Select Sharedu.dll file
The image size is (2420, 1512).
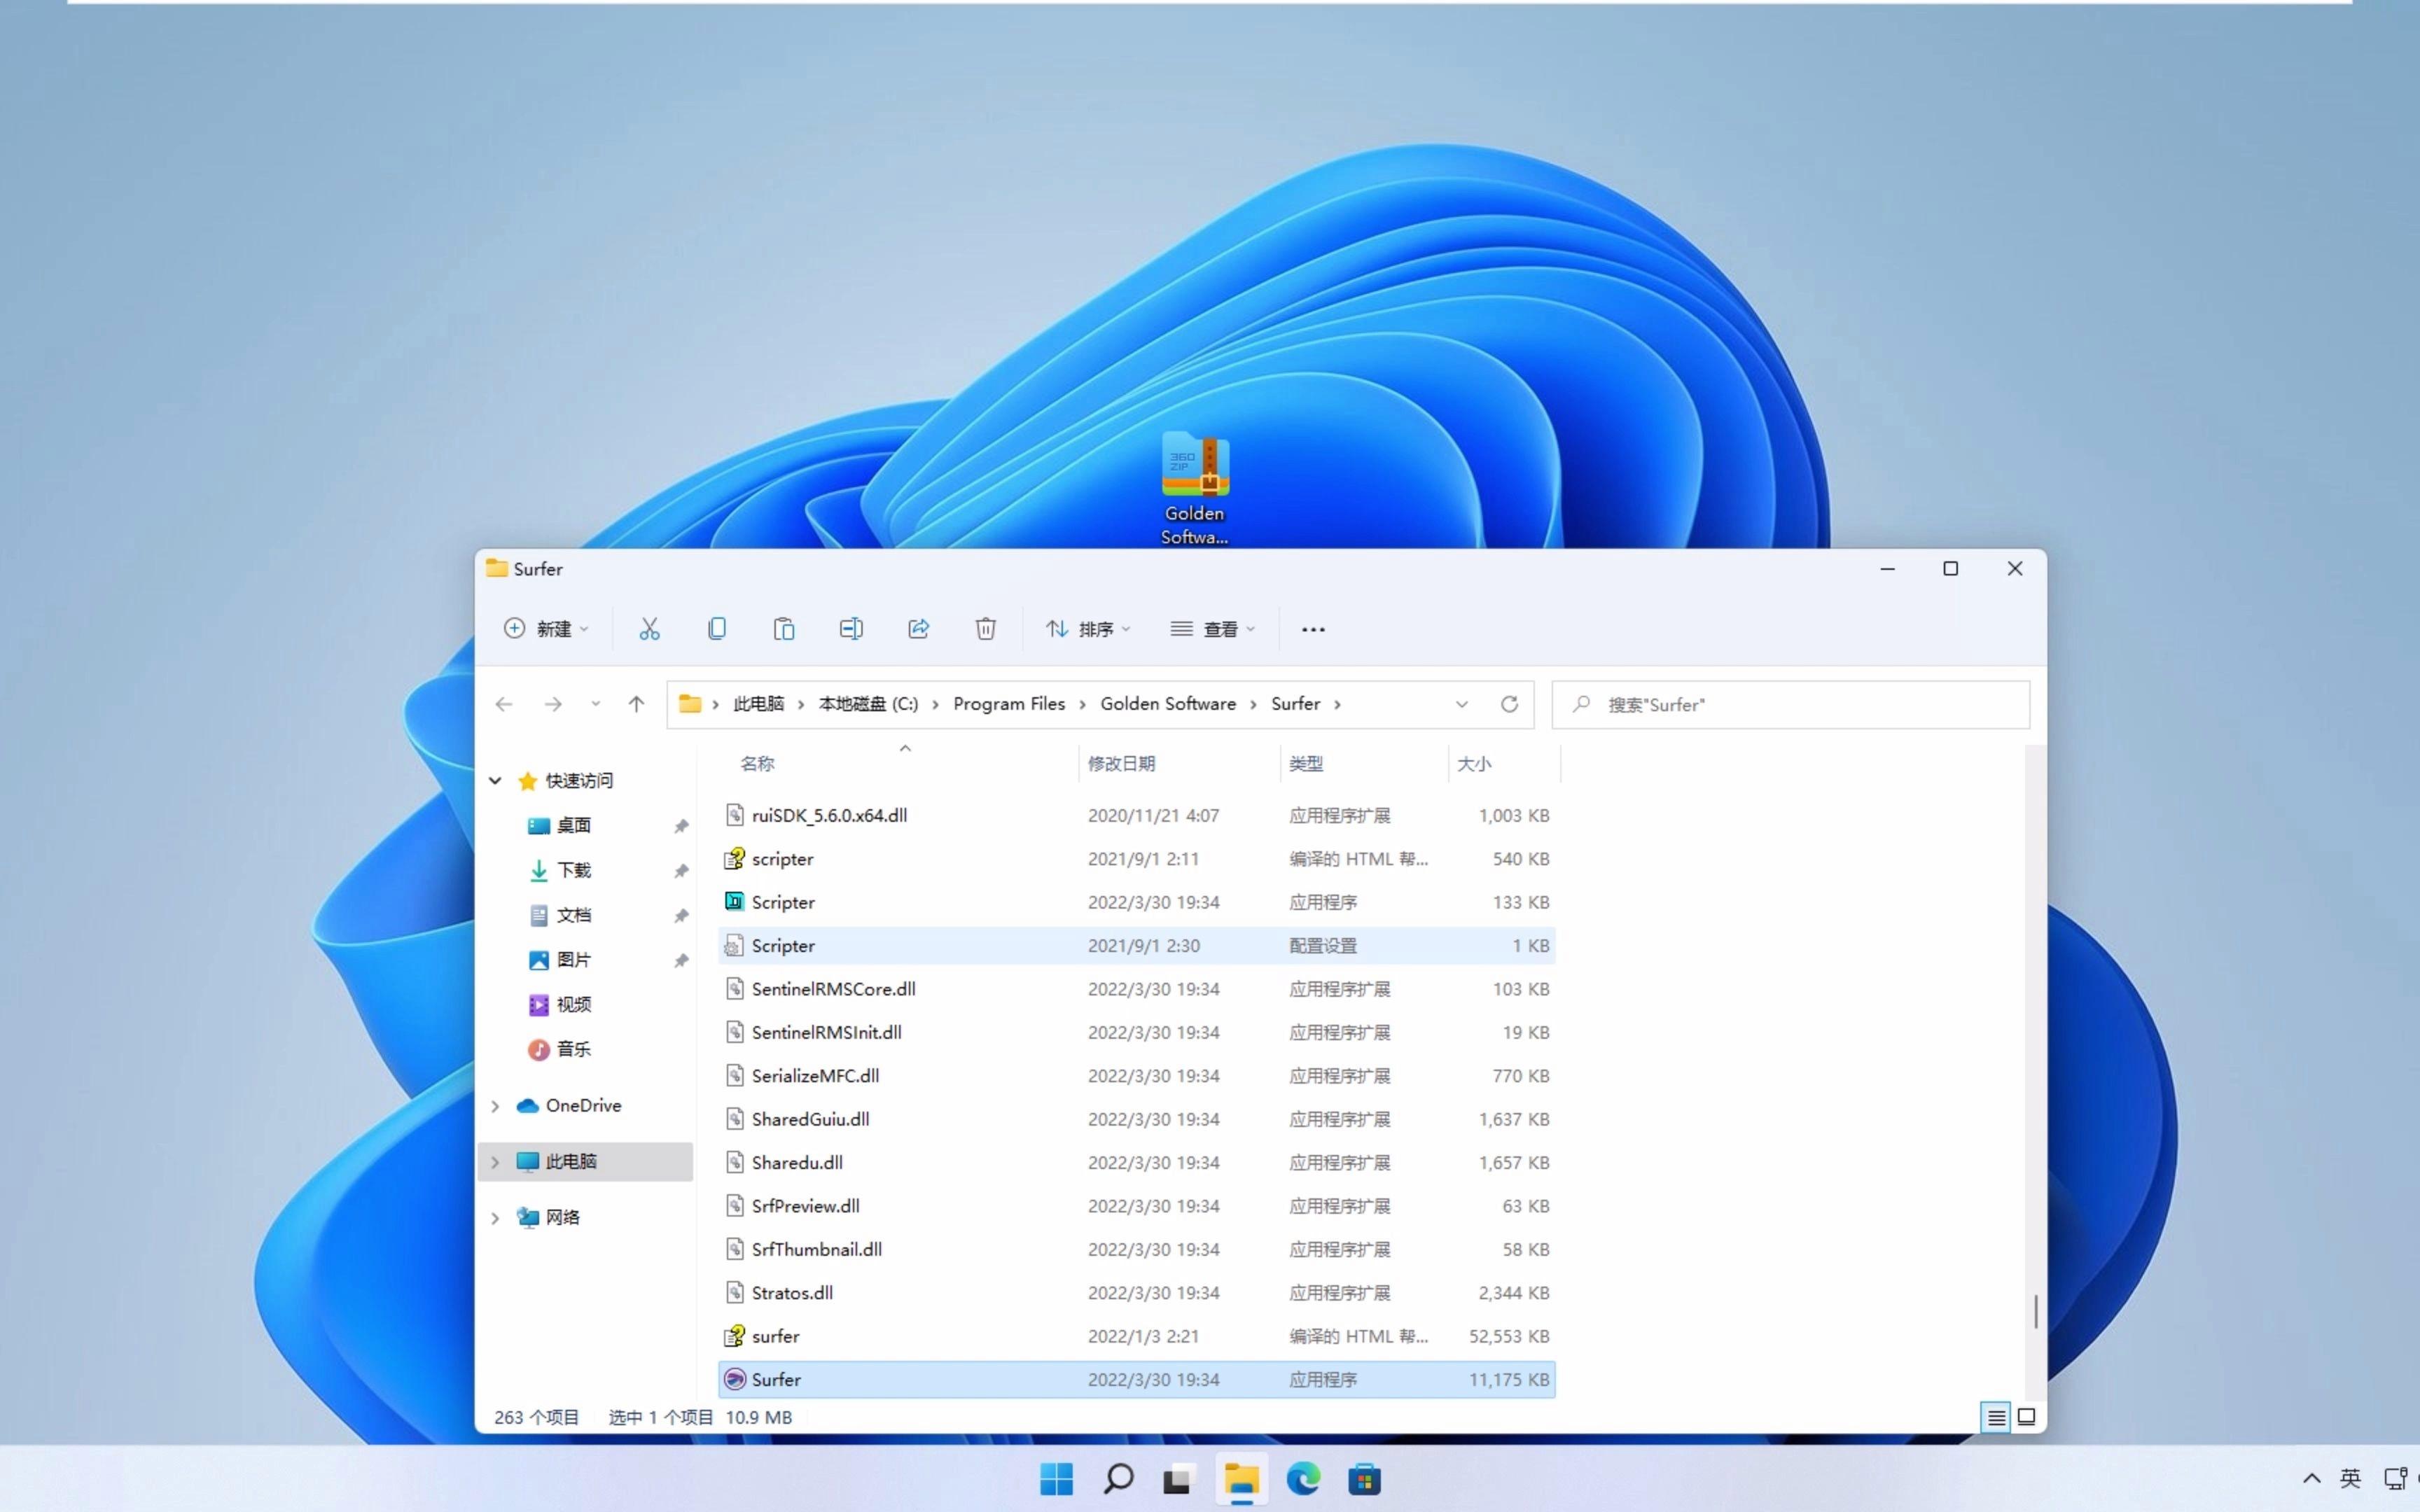[1137, 1162]
